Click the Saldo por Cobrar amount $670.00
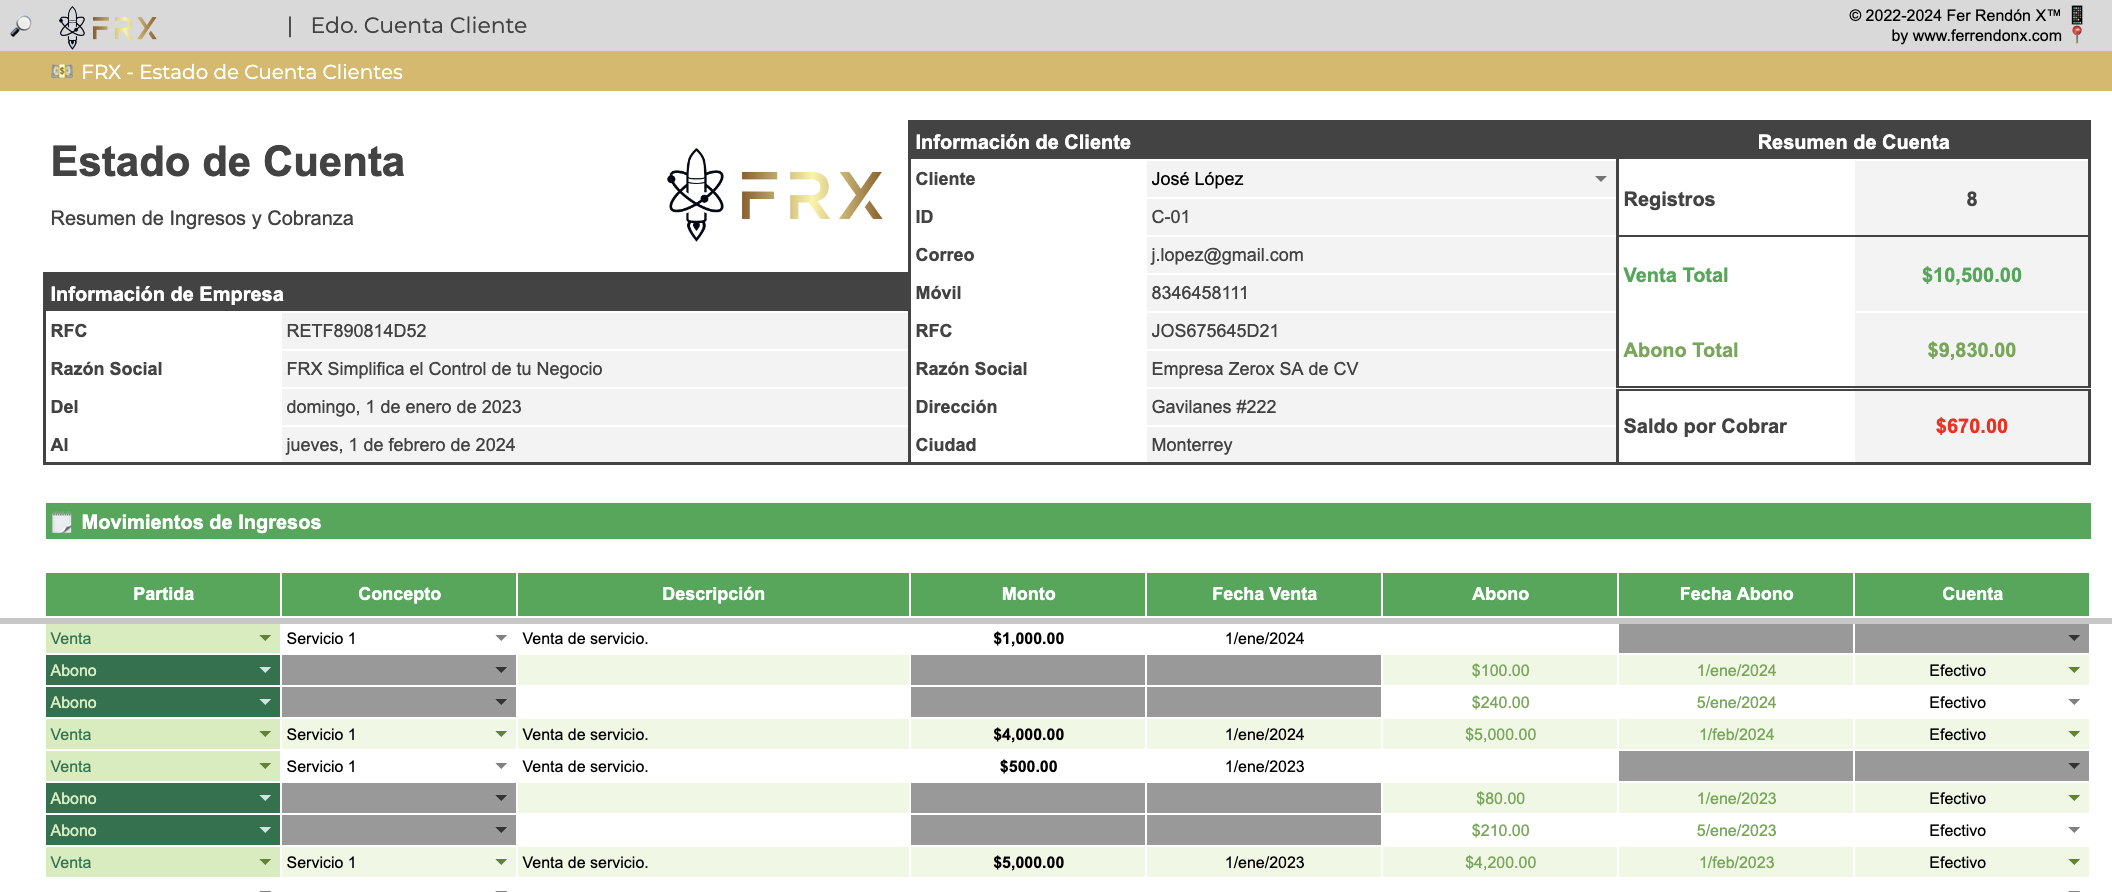The height and width of the screenshot is (892, 2112). tap(1971, 426)
